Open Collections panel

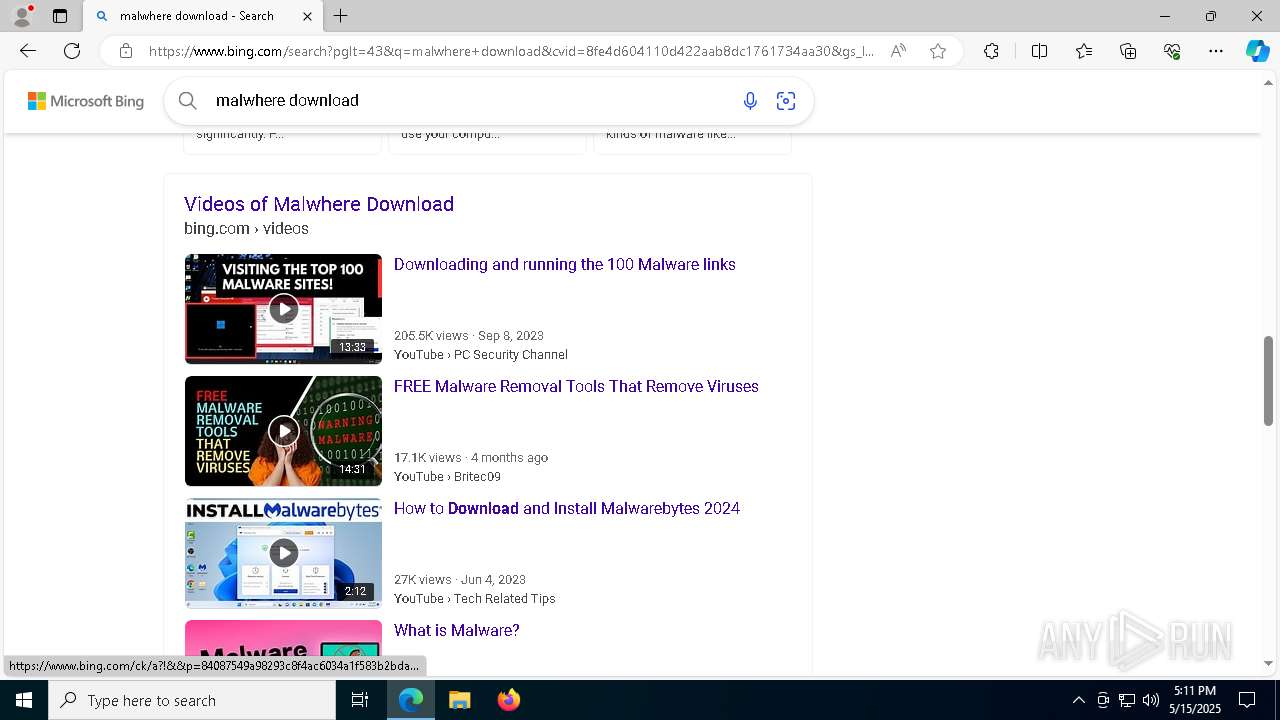(1128, 51)
